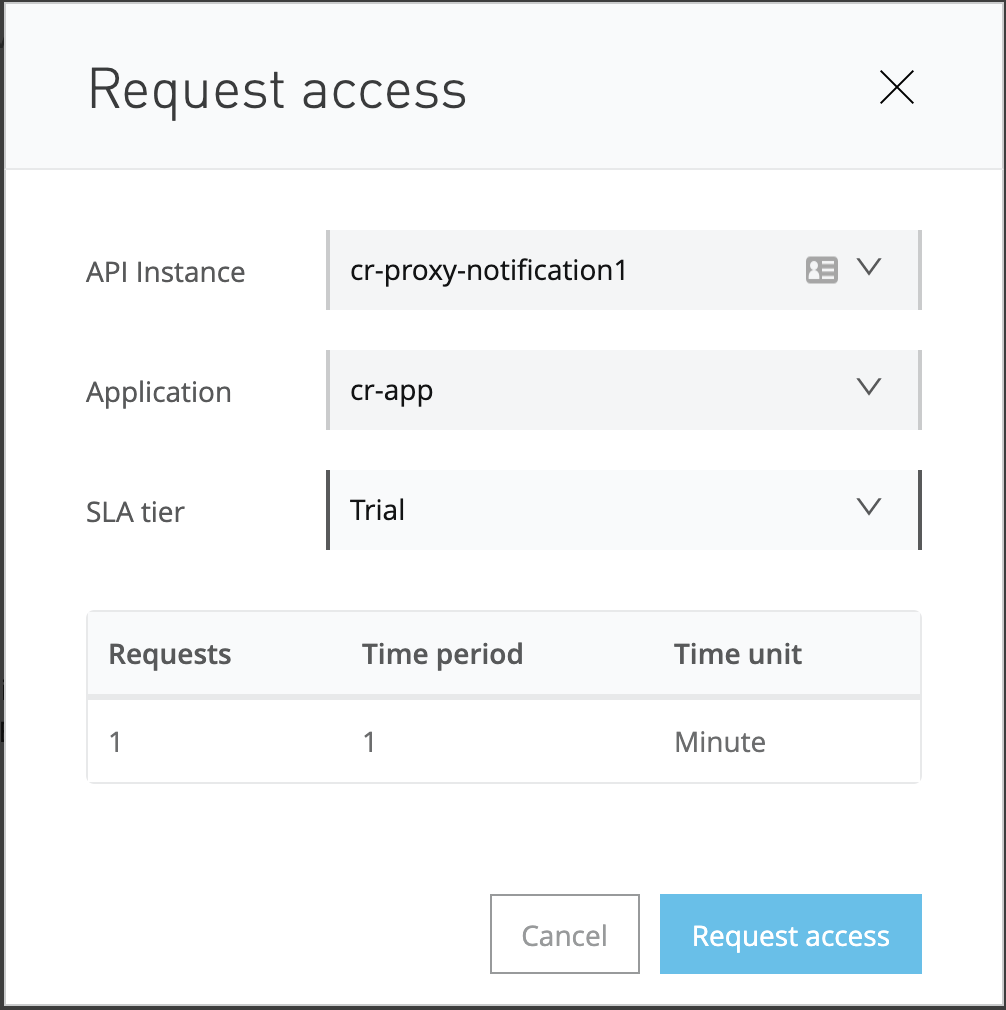Close the Request access dialog
This screenshot has height=1010, width=1006.
(896, 89)
